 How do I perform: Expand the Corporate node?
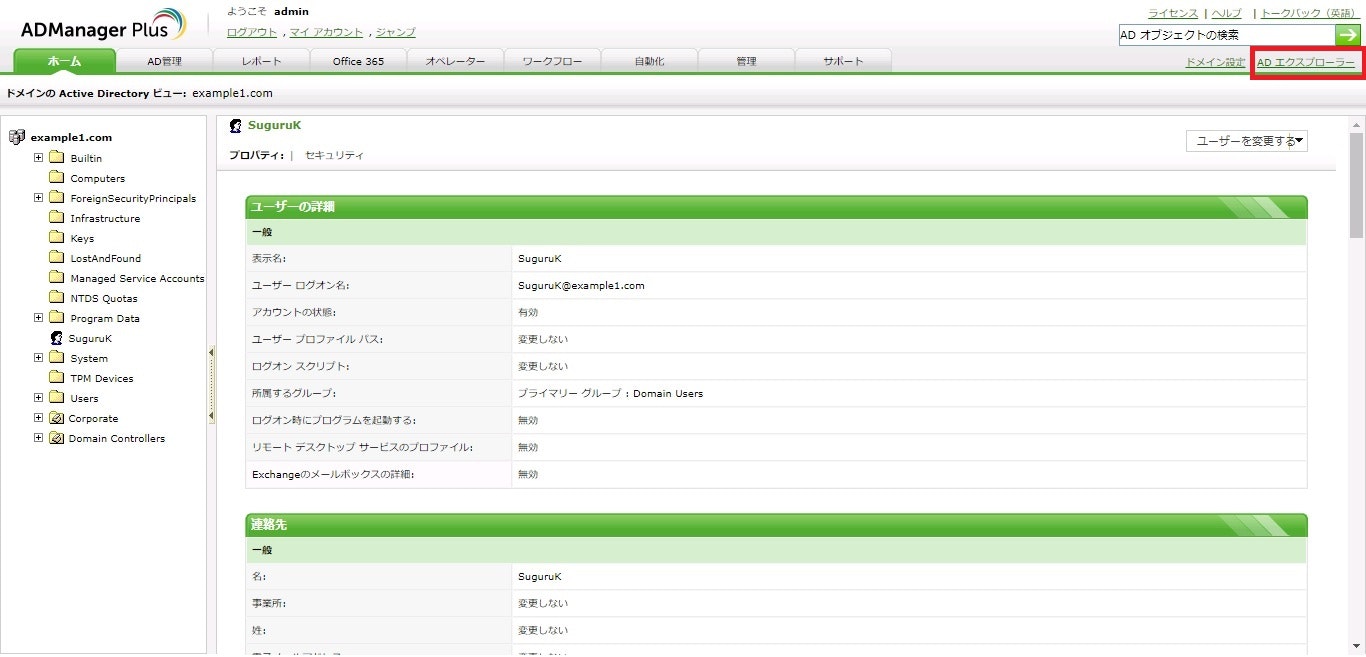39,417
